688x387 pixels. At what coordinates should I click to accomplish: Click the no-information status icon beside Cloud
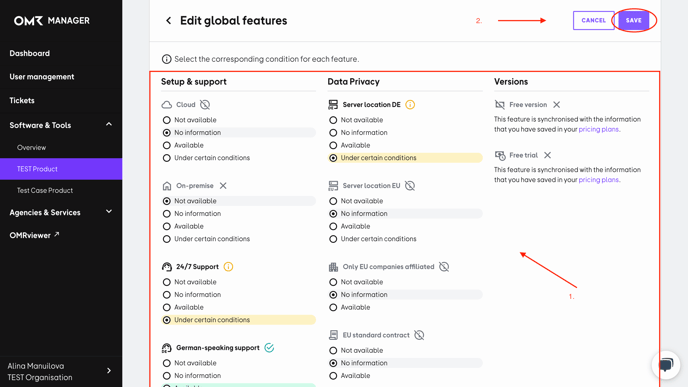[x=205, y=105]
